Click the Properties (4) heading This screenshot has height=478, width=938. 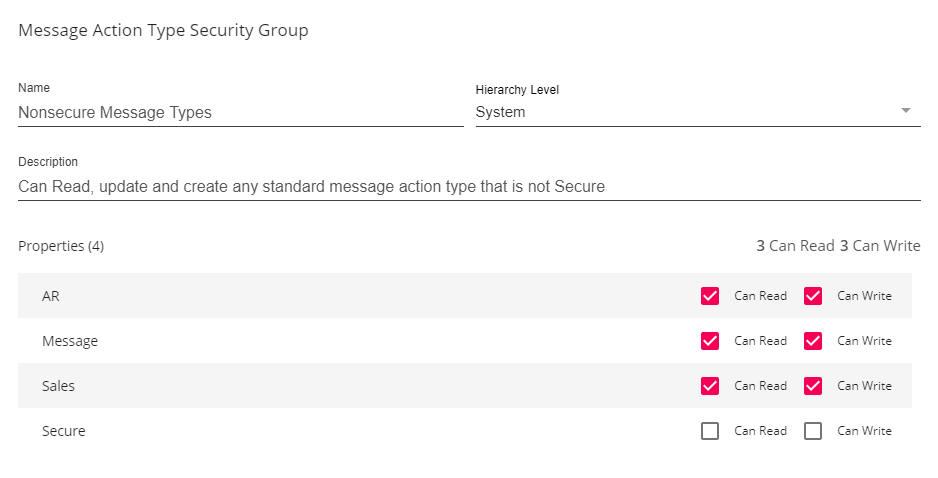(x=61, y=246)
